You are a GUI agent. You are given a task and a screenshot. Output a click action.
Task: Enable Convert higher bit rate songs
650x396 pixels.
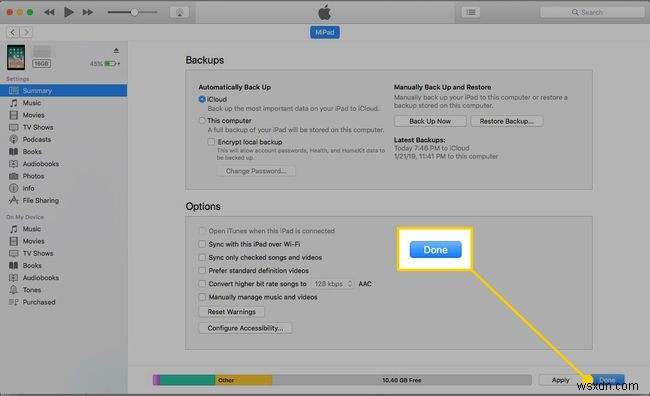point(202,284)
